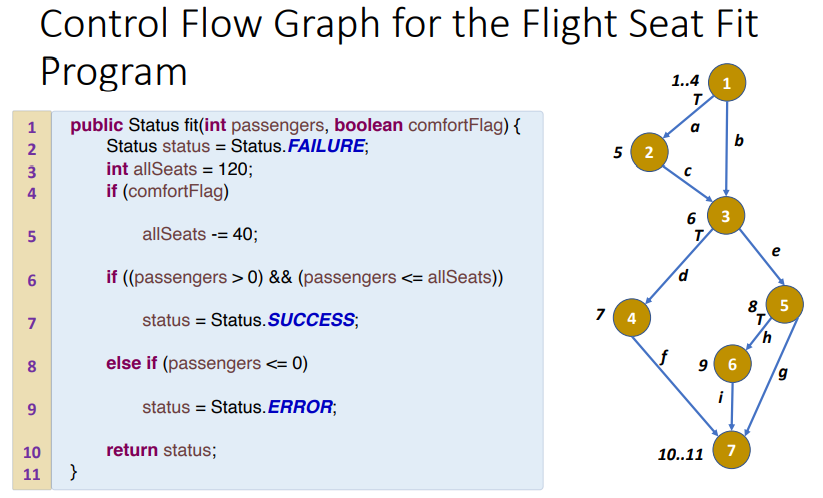Click graph node 1 at the top
Viewport: 823px width, 498px height.
pos(726,82)
